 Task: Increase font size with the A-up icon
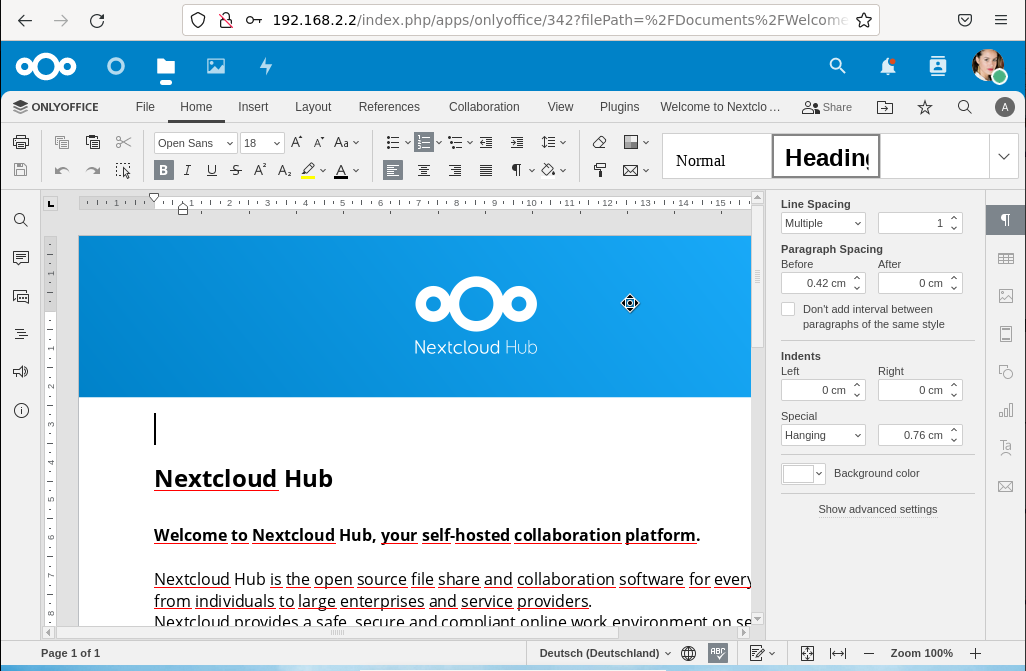(x=296, y=142)
